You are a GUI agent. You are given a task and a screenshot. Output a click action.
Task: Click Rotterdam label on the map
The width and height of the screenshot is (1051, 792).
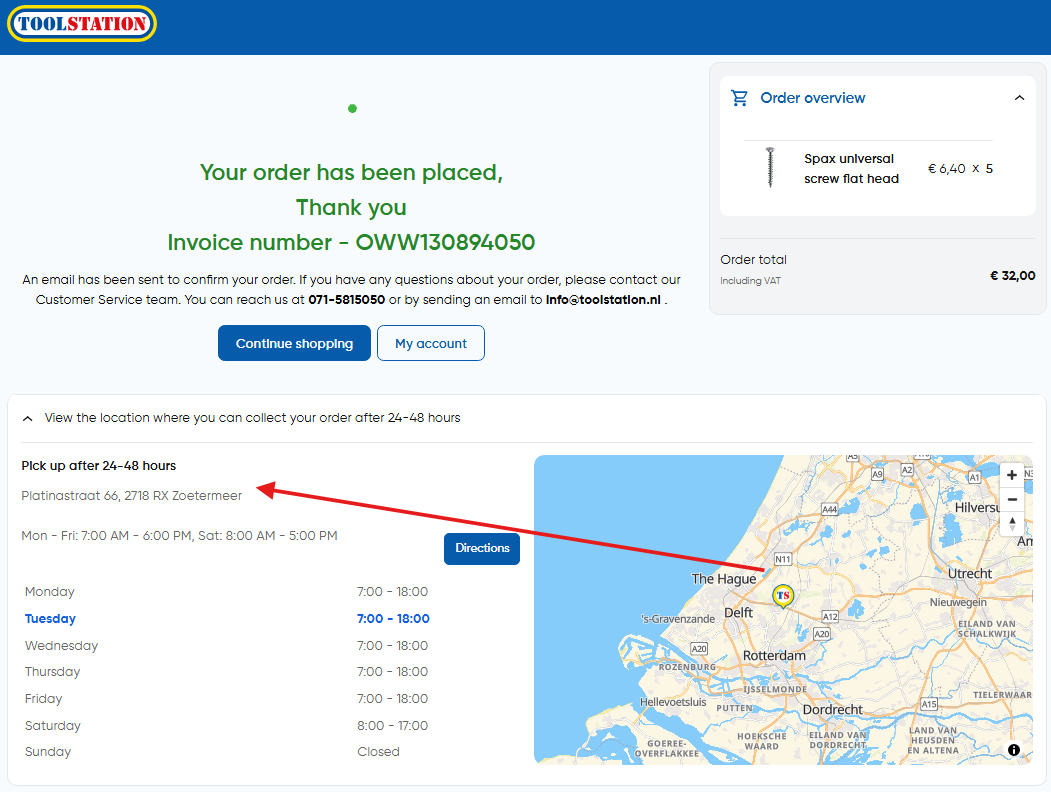(x=774, y=655)
